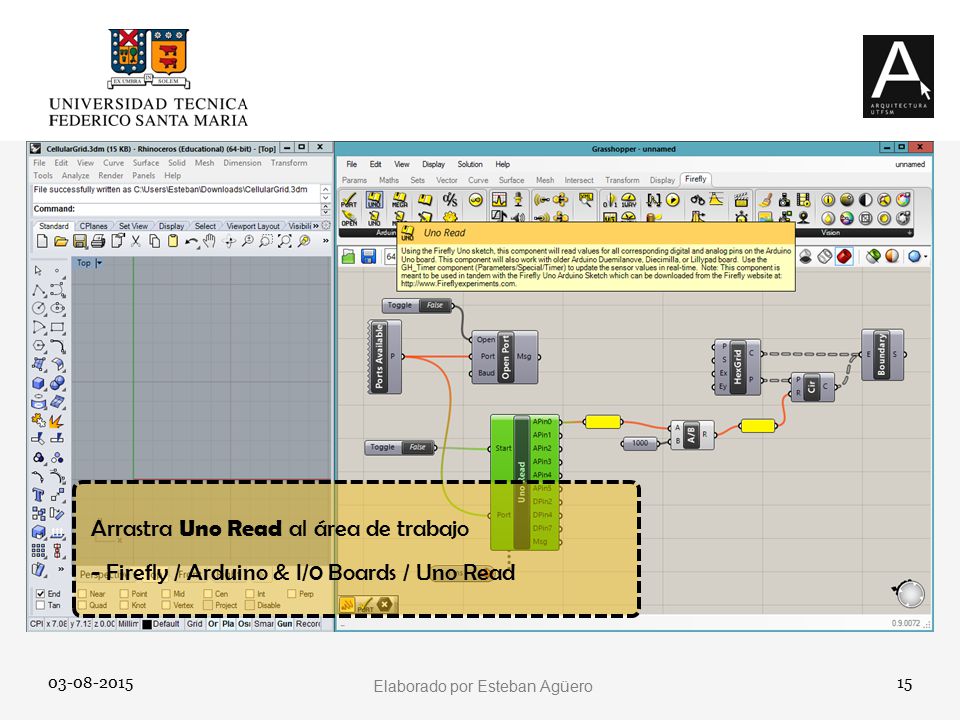This screenshot has width=960, height=720.
Task: Click the paintbrush icon in Firefly Vision group
Action: click(765, 200)
